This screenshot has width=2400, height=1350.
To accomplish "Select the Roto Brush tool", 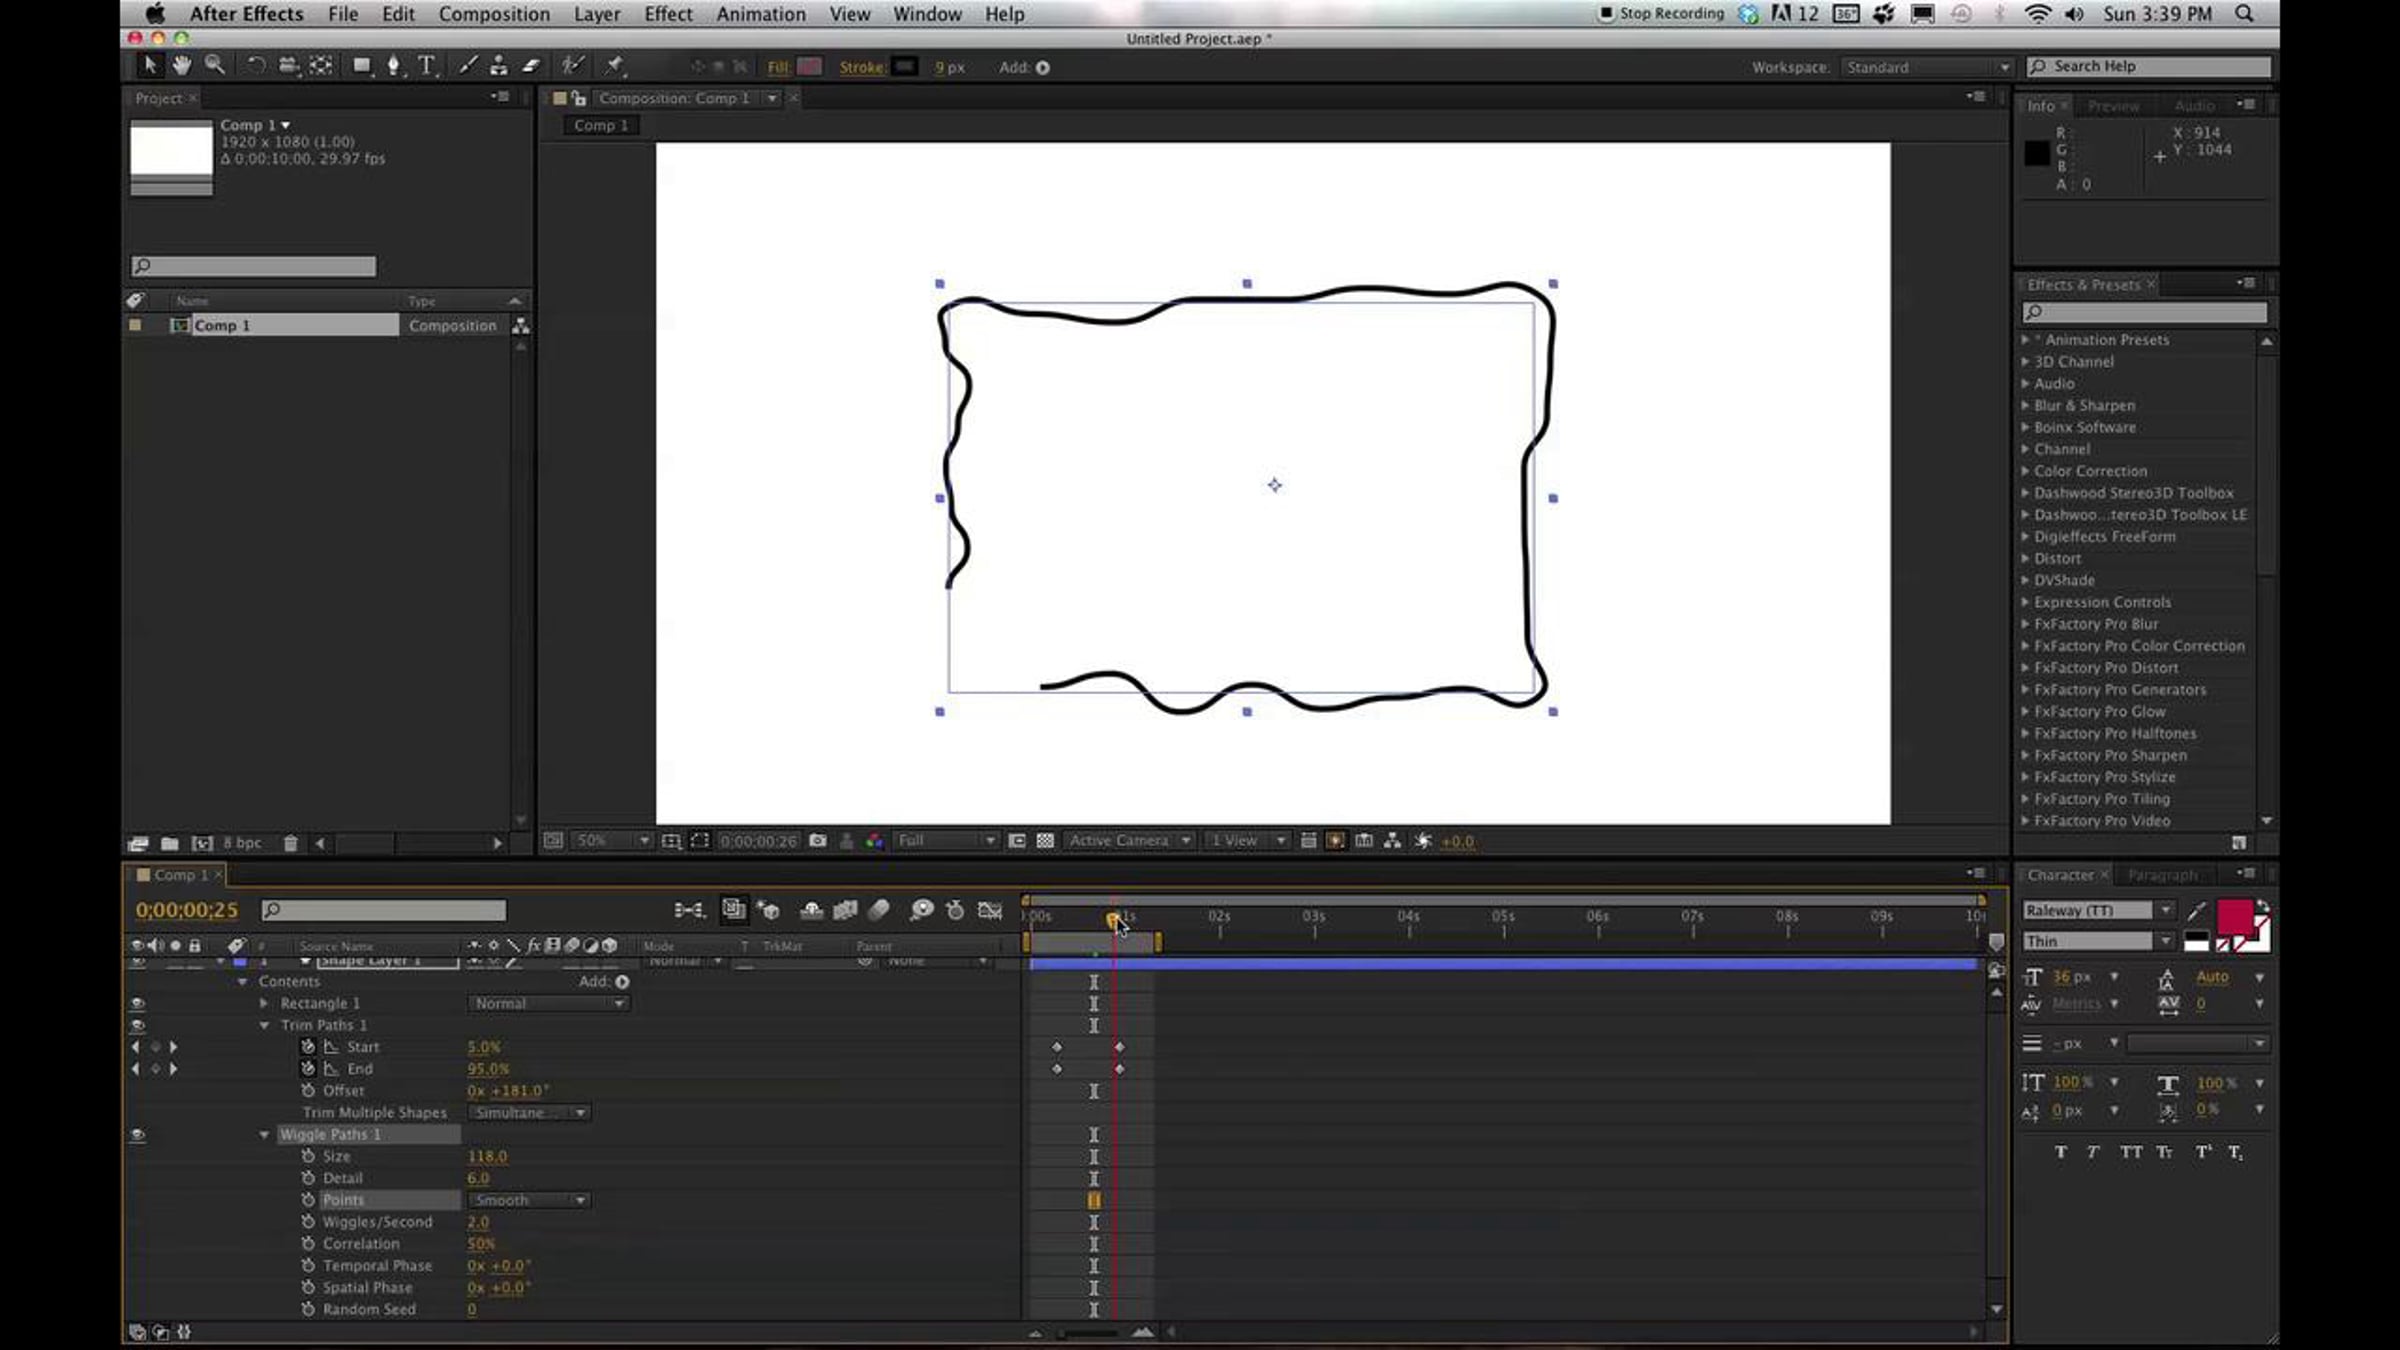I will point(572,66).
